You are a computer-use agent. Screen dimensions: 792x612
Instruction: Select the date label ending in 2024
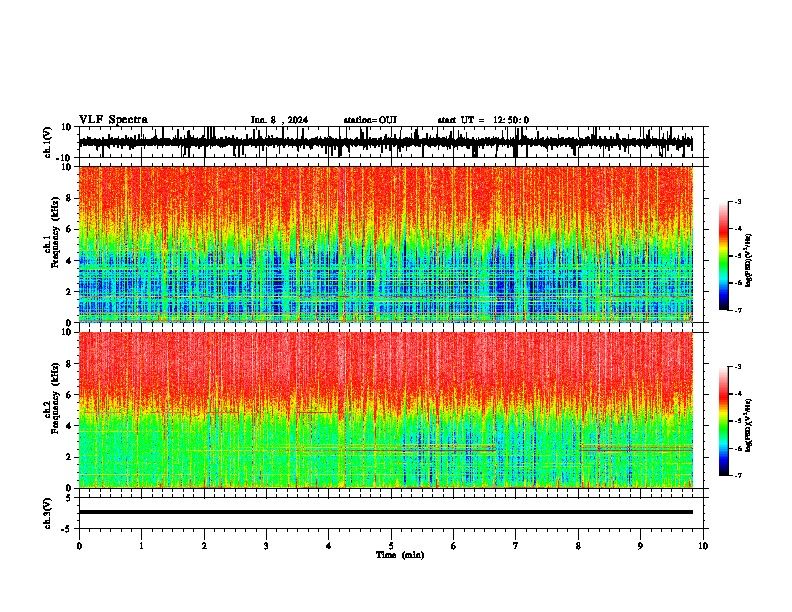[279, 120]
